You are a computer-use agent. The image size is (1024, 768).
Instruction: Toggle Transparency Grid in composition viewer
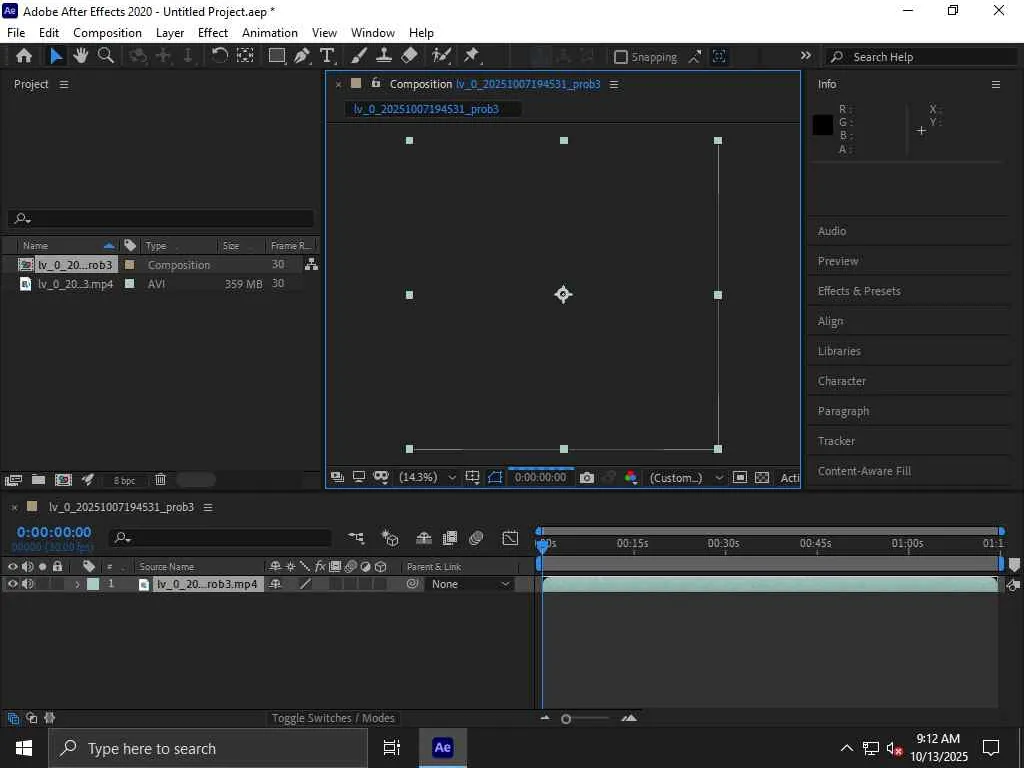pos(762,477)
